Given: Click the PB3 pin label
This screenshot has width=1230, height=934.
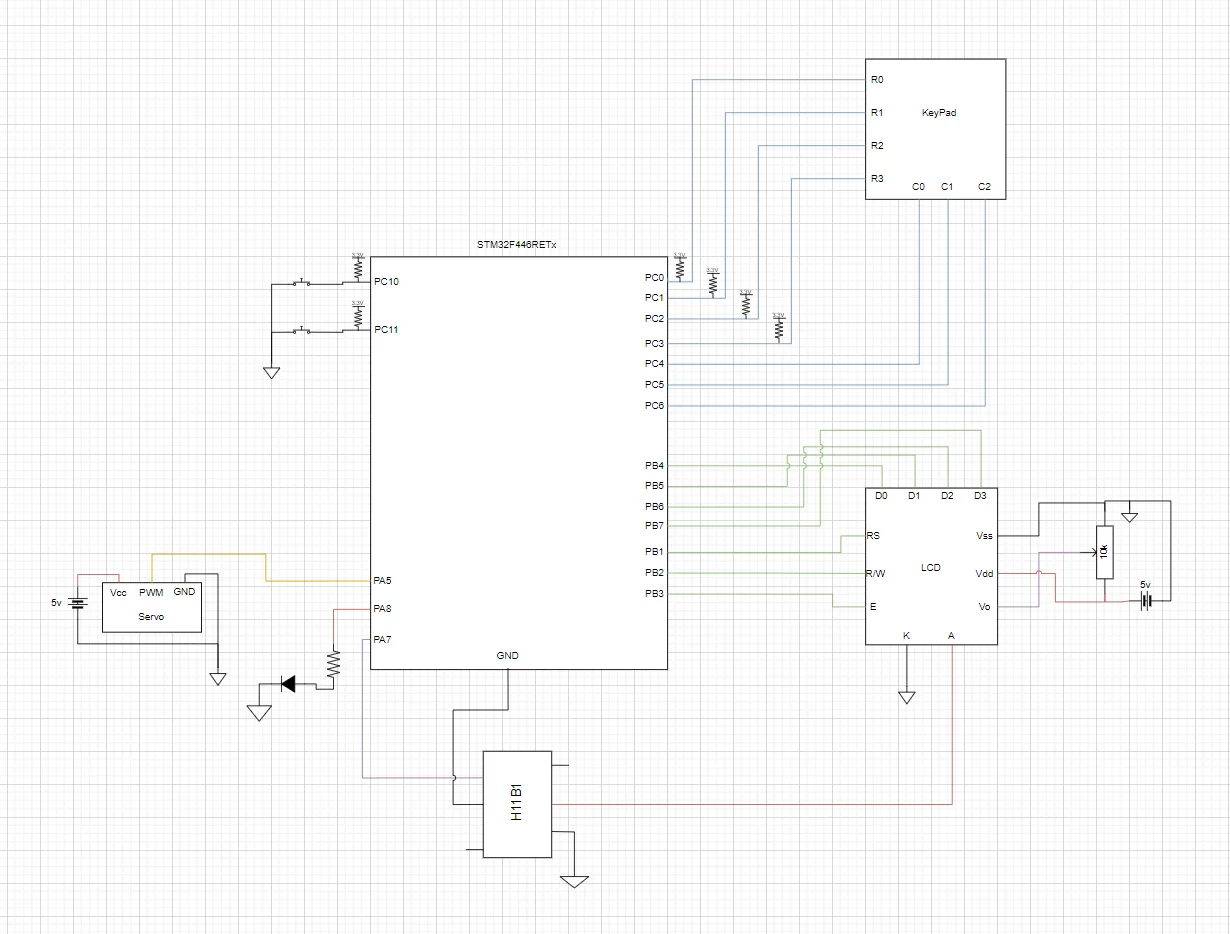Looking at the screenshot, I should (654, 594).
